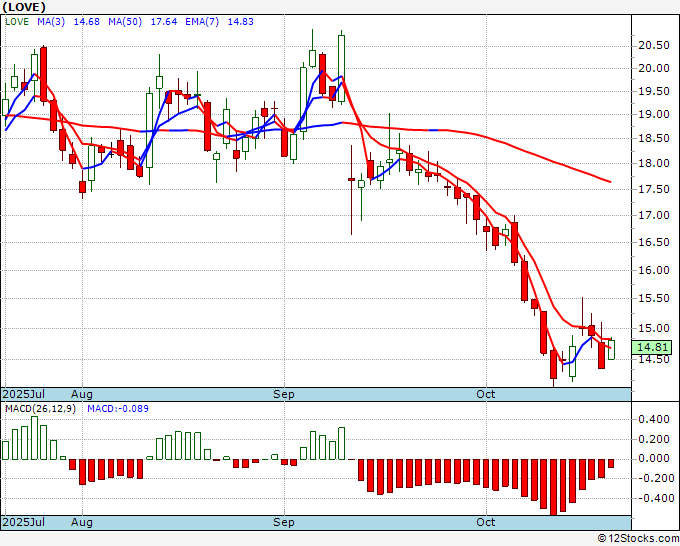Image resolution: width=680 pixels, height=546 pixels.
Task: Click the MA(50) value 17.64
Action: 164,22
